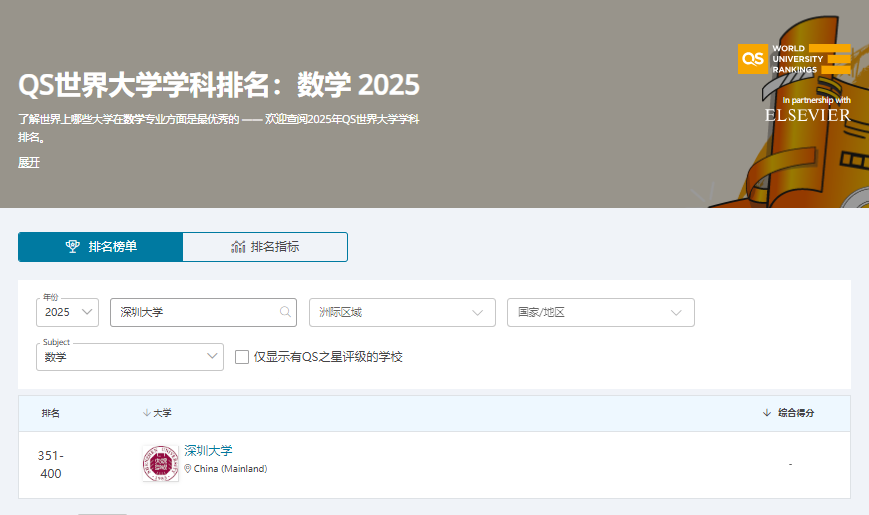
Task: Click the 展开 link to expand description
Action: (29, 162)
